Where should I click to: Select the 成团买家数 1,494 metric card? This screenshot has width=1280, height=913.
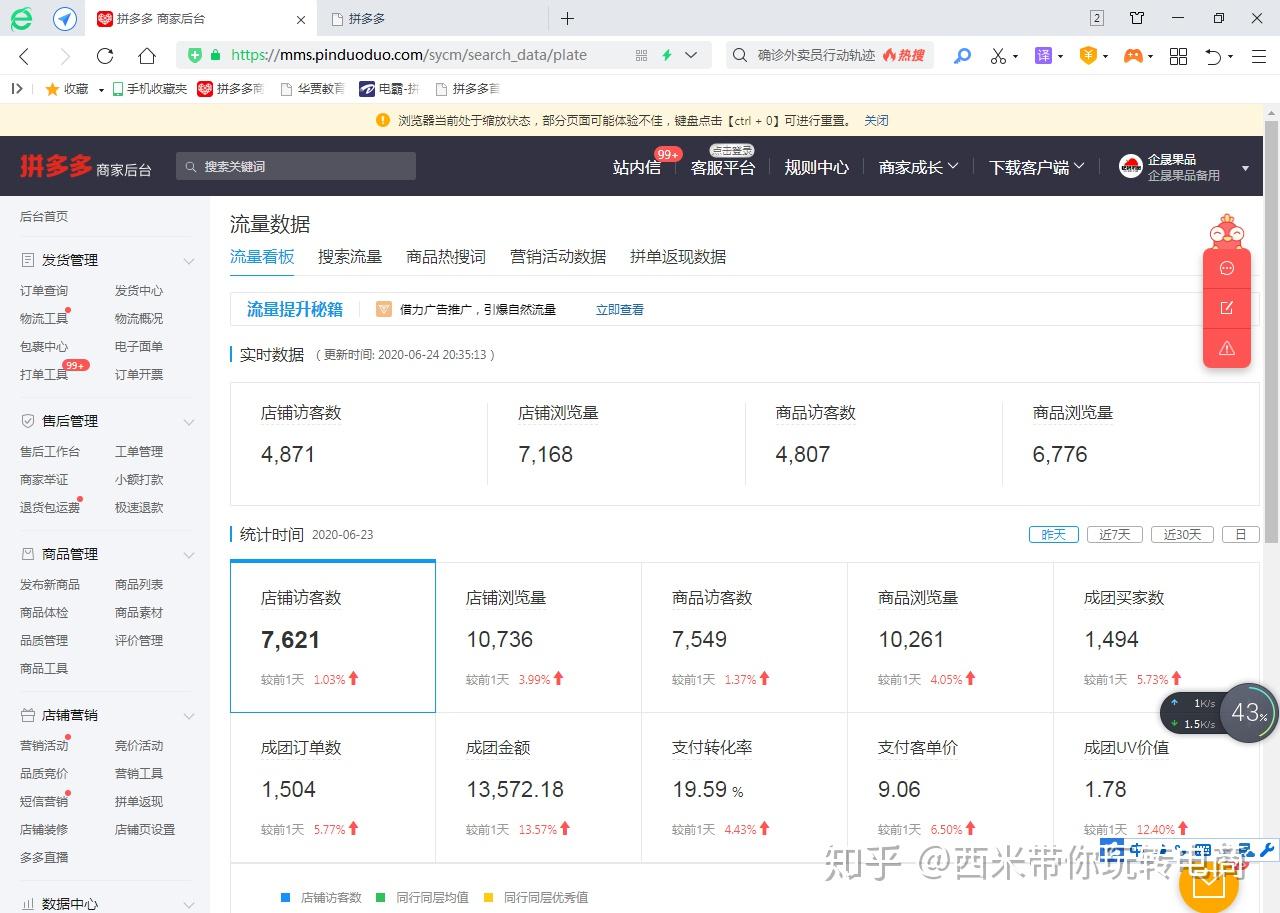point(1156,637)
